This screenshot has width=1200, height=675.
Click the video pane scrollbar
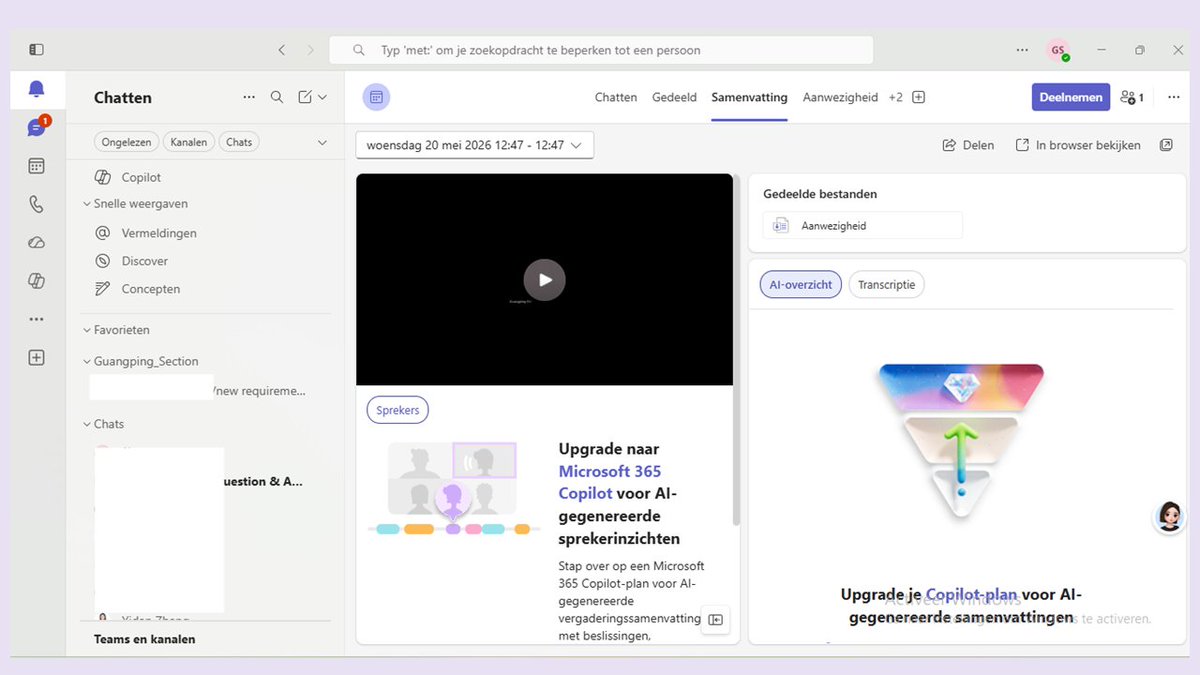[x=737, y=350]
